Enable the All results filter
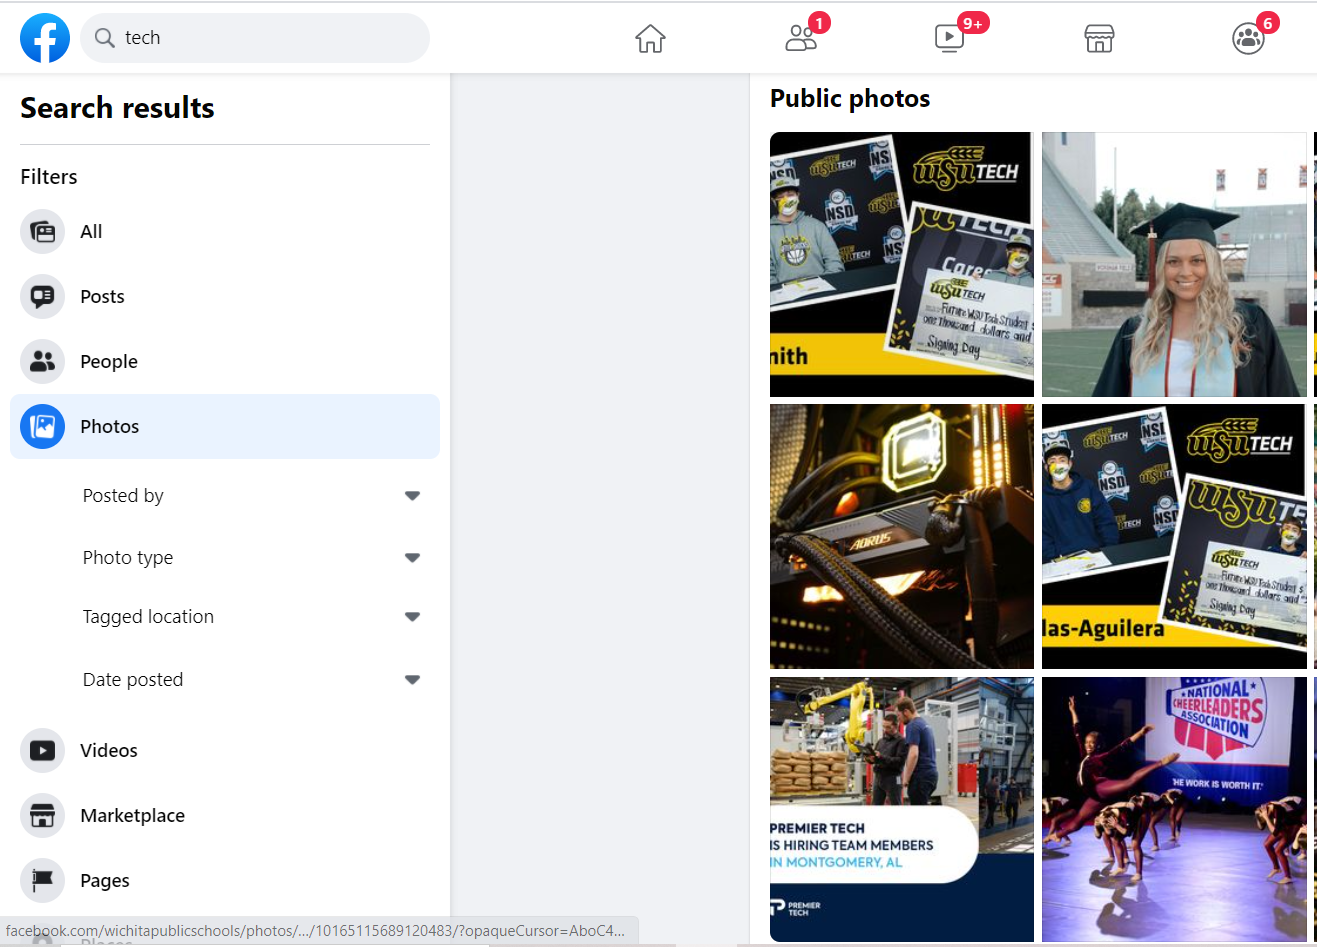Viewport: 1317px width, 947px height. (x=91, y=231)
